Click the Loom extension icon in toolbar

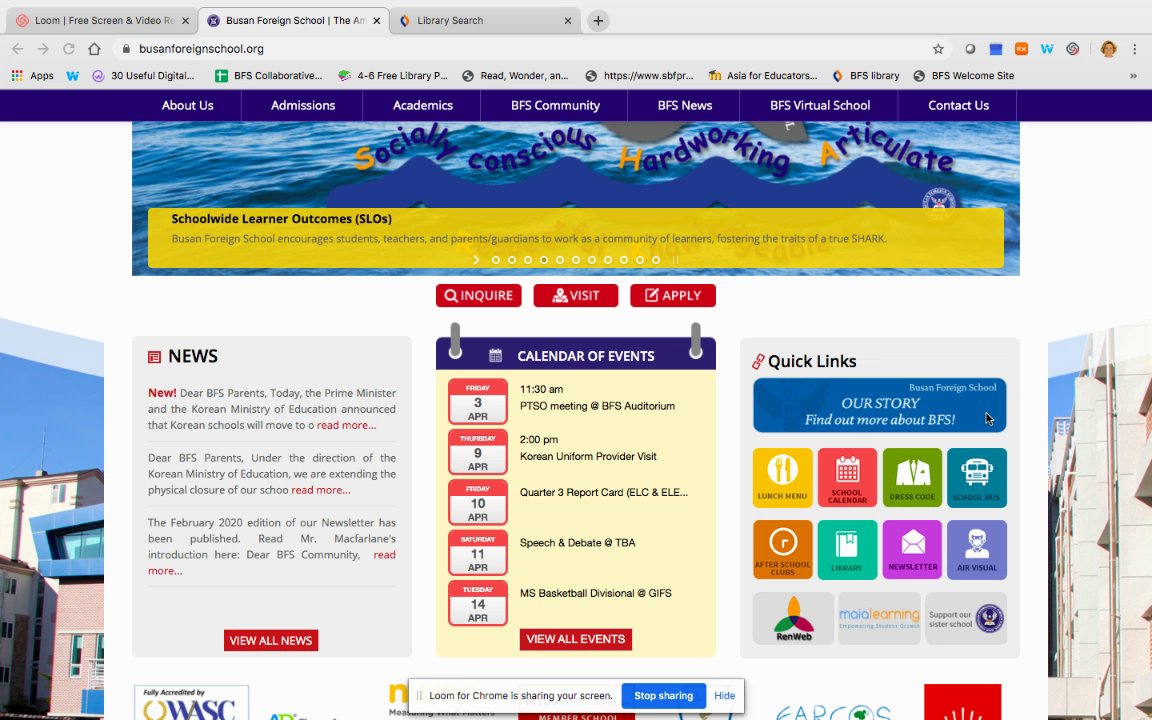[x=1073, y=48]
